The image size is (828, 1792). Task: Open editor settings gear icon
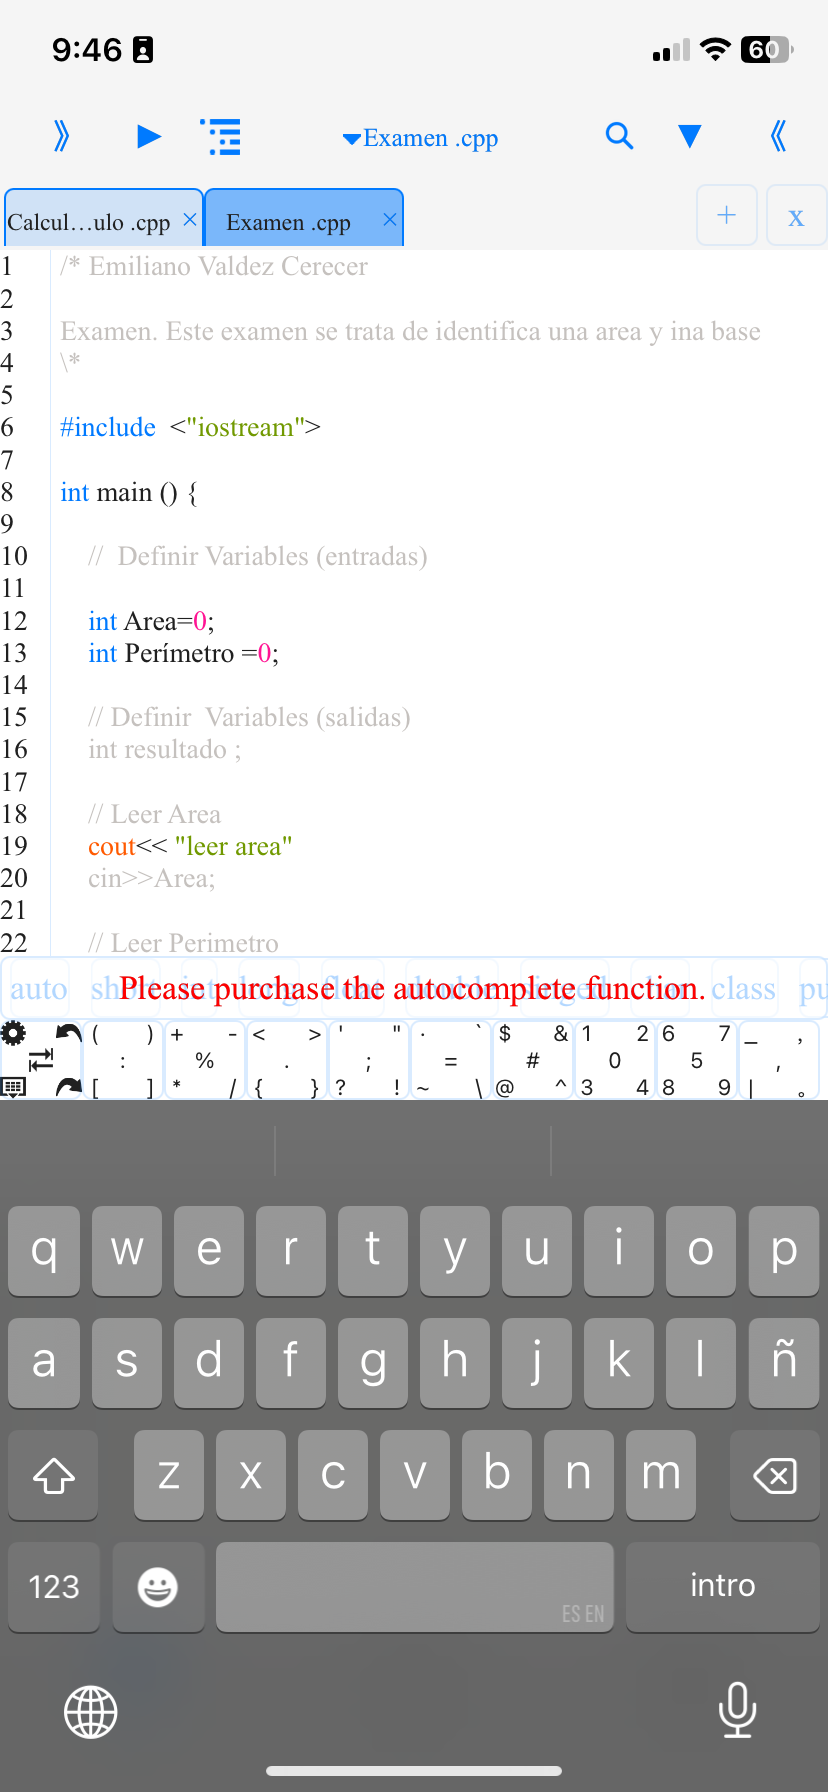tap(14, 1034)
